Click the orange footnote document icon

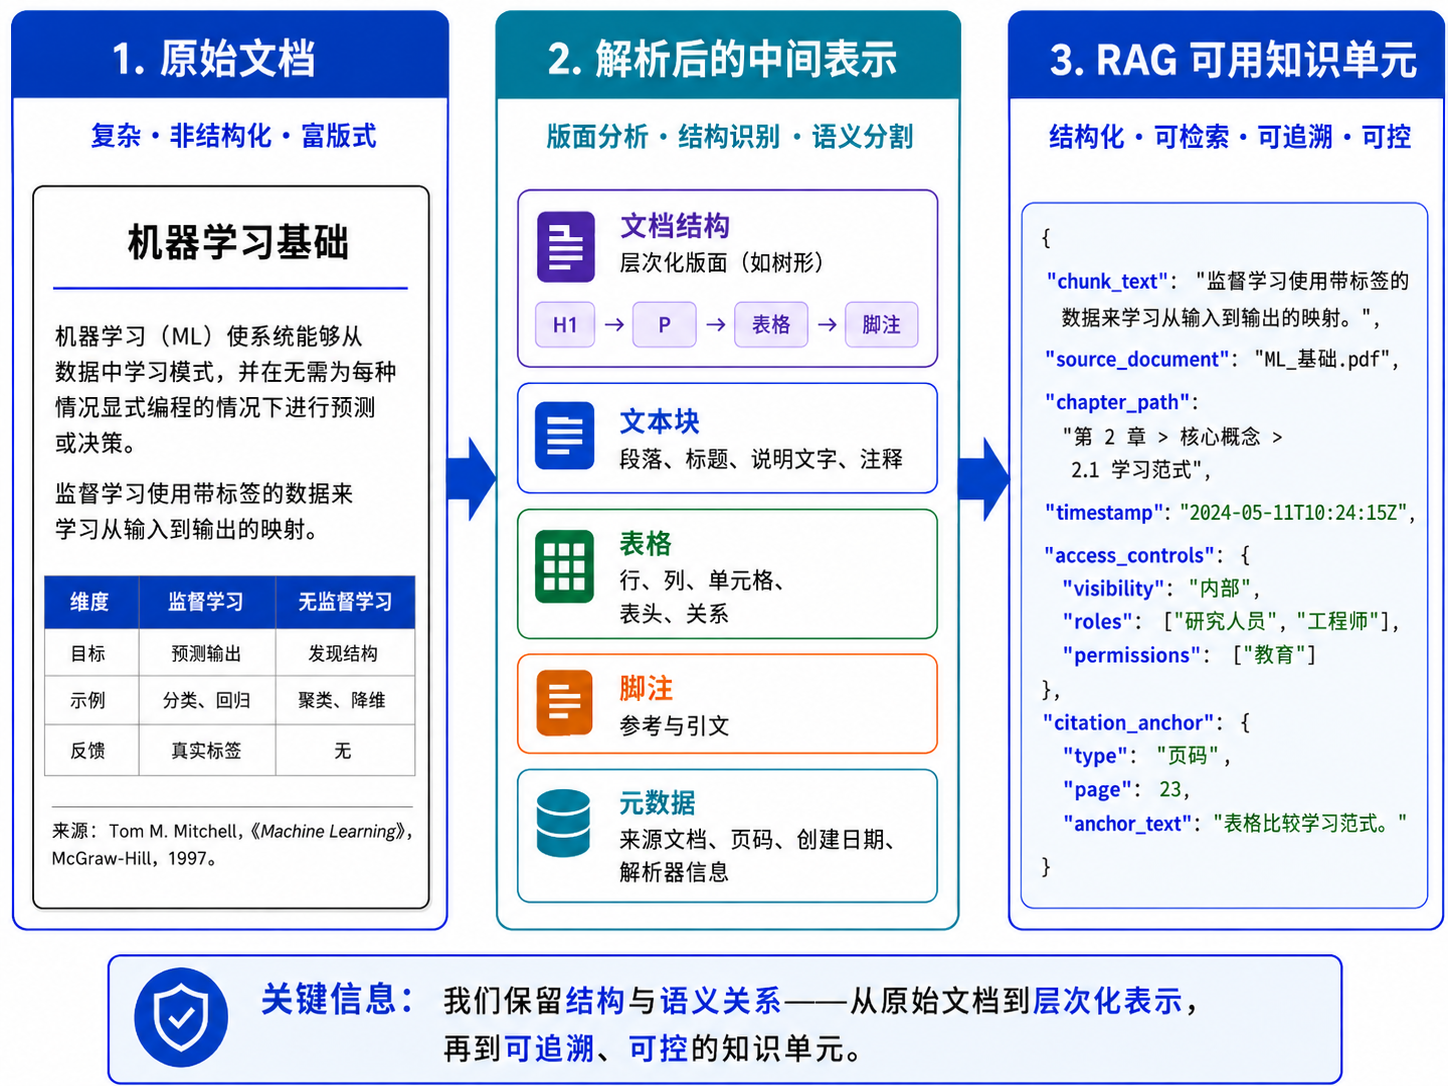coord(565,702)
